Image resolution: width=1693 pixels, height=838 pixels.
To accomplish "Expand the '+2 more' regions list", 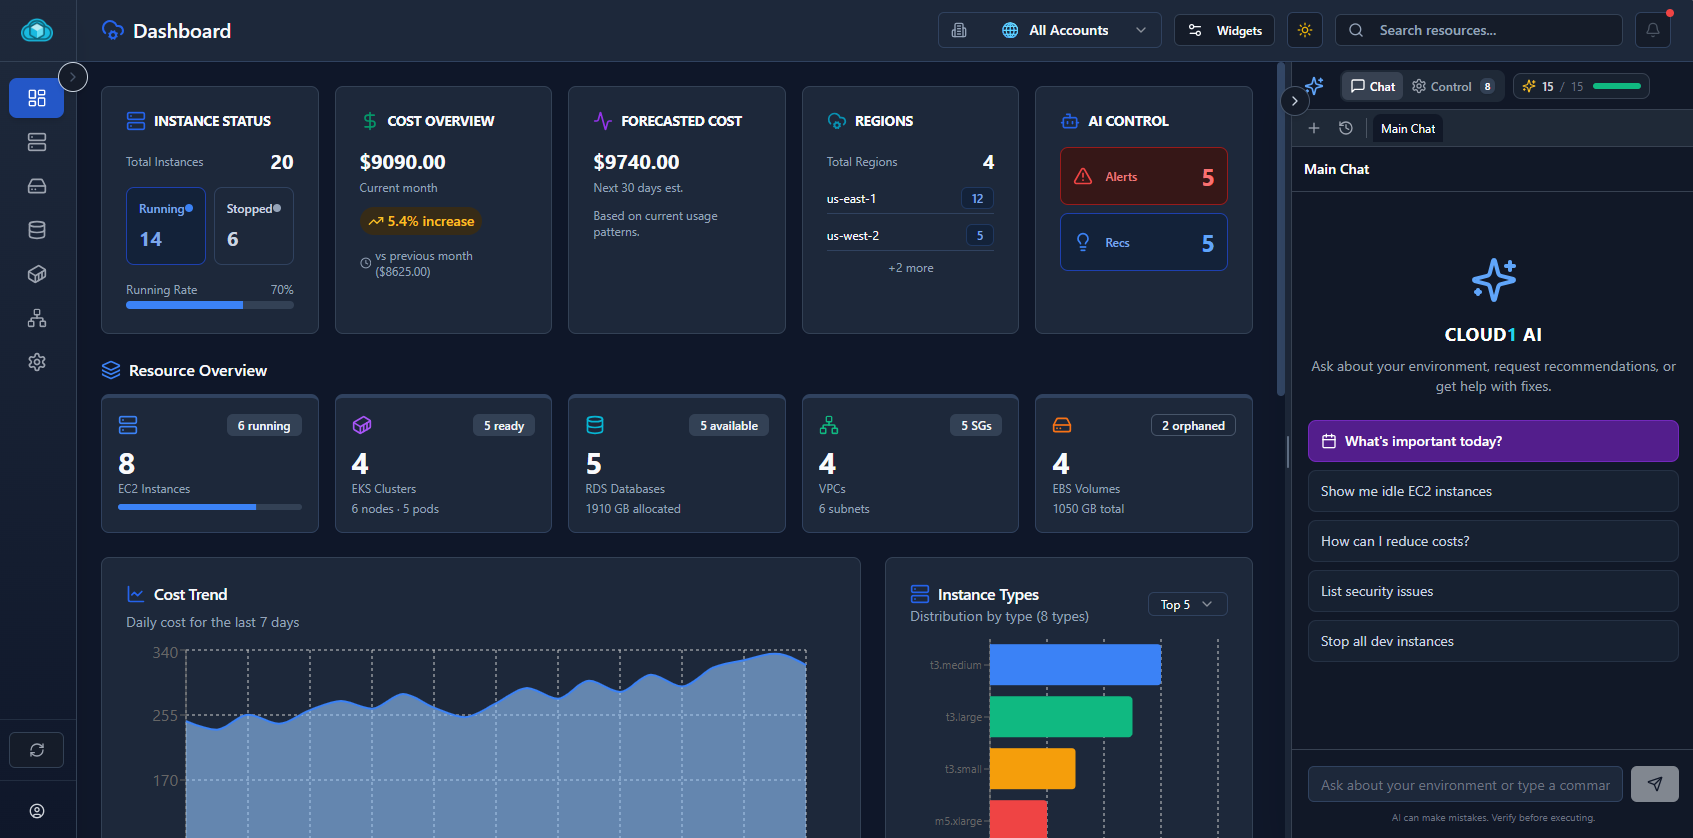I will [x=910, y=268].
